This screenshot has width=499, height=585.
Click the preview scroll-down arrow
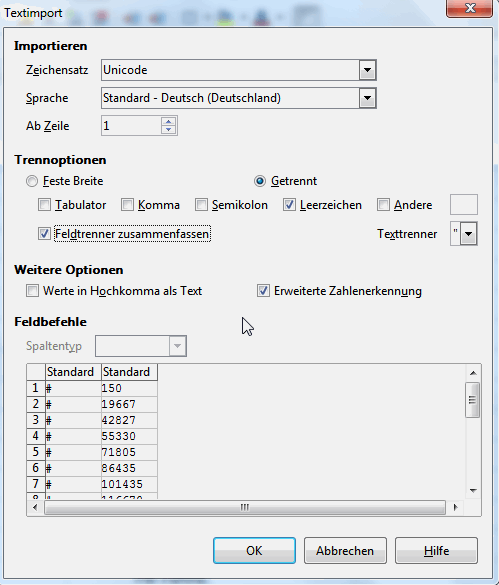tap(473, 491)
